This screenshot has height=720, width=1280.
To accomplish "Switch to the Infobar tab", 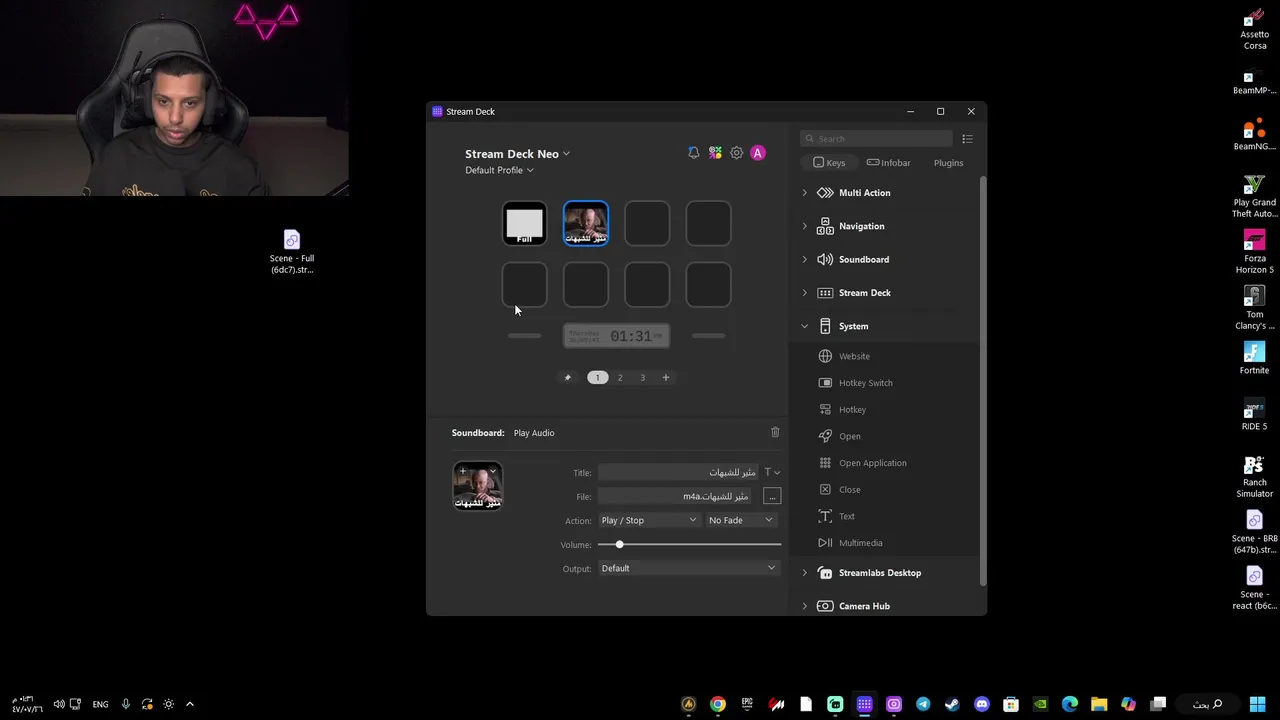I will point(888,163).
